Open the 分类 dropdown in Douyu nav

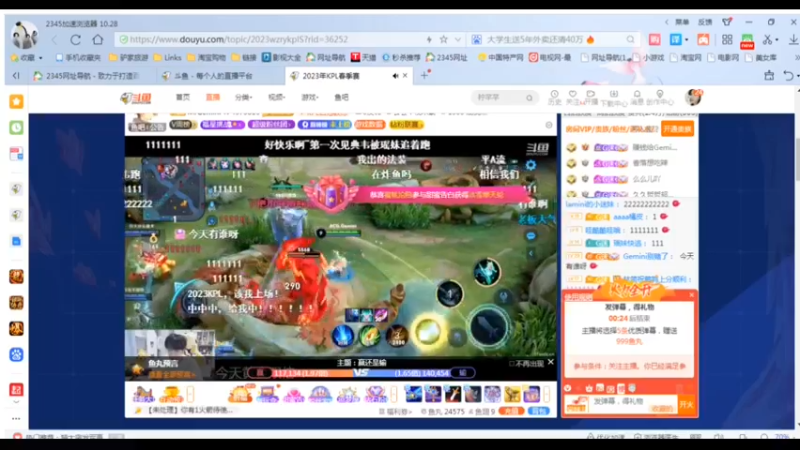click(243, 97)
